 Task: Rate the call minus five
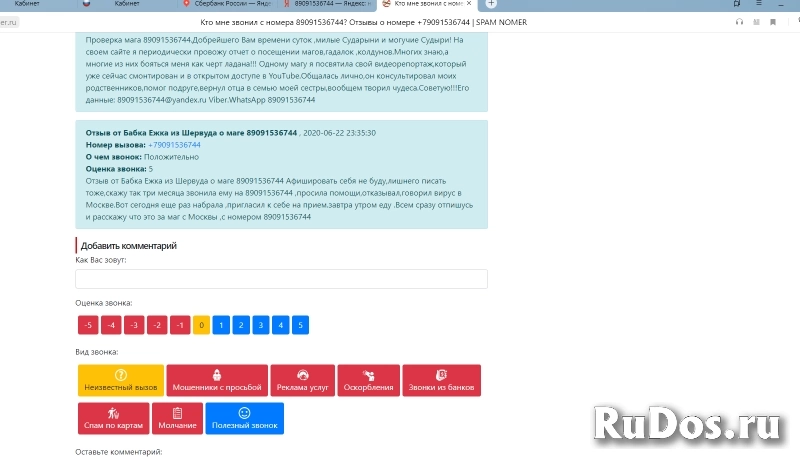[x=88, y=325]
